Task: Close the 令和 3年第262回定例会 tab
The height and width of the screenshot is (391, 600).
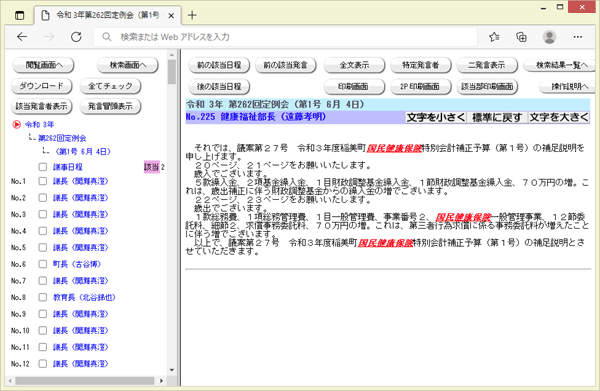Action: (x=171, y=16)
